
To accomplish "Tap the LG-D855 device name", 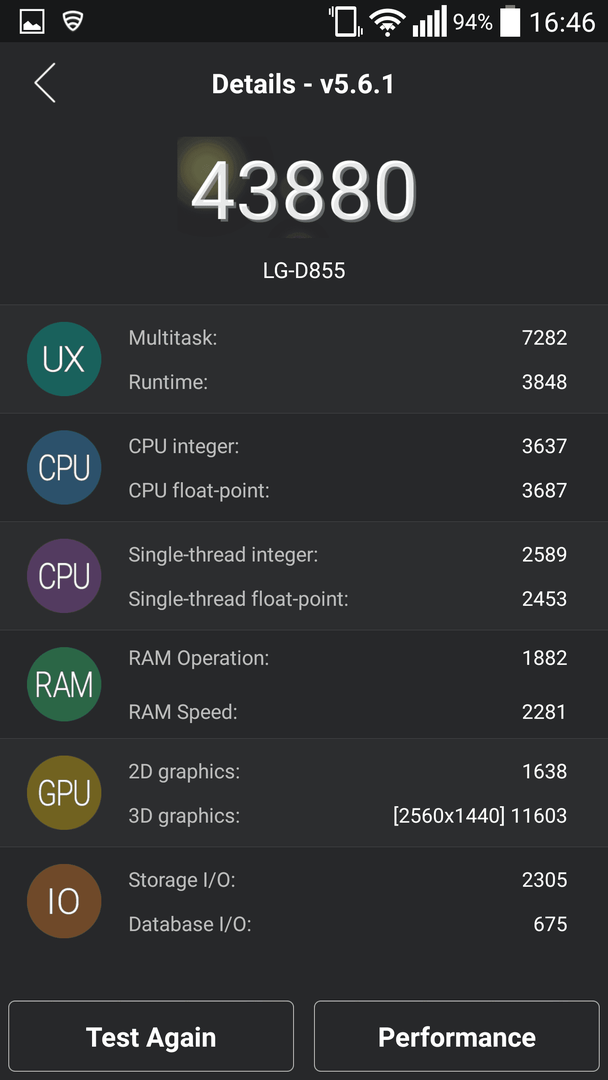I will (304, 271).
